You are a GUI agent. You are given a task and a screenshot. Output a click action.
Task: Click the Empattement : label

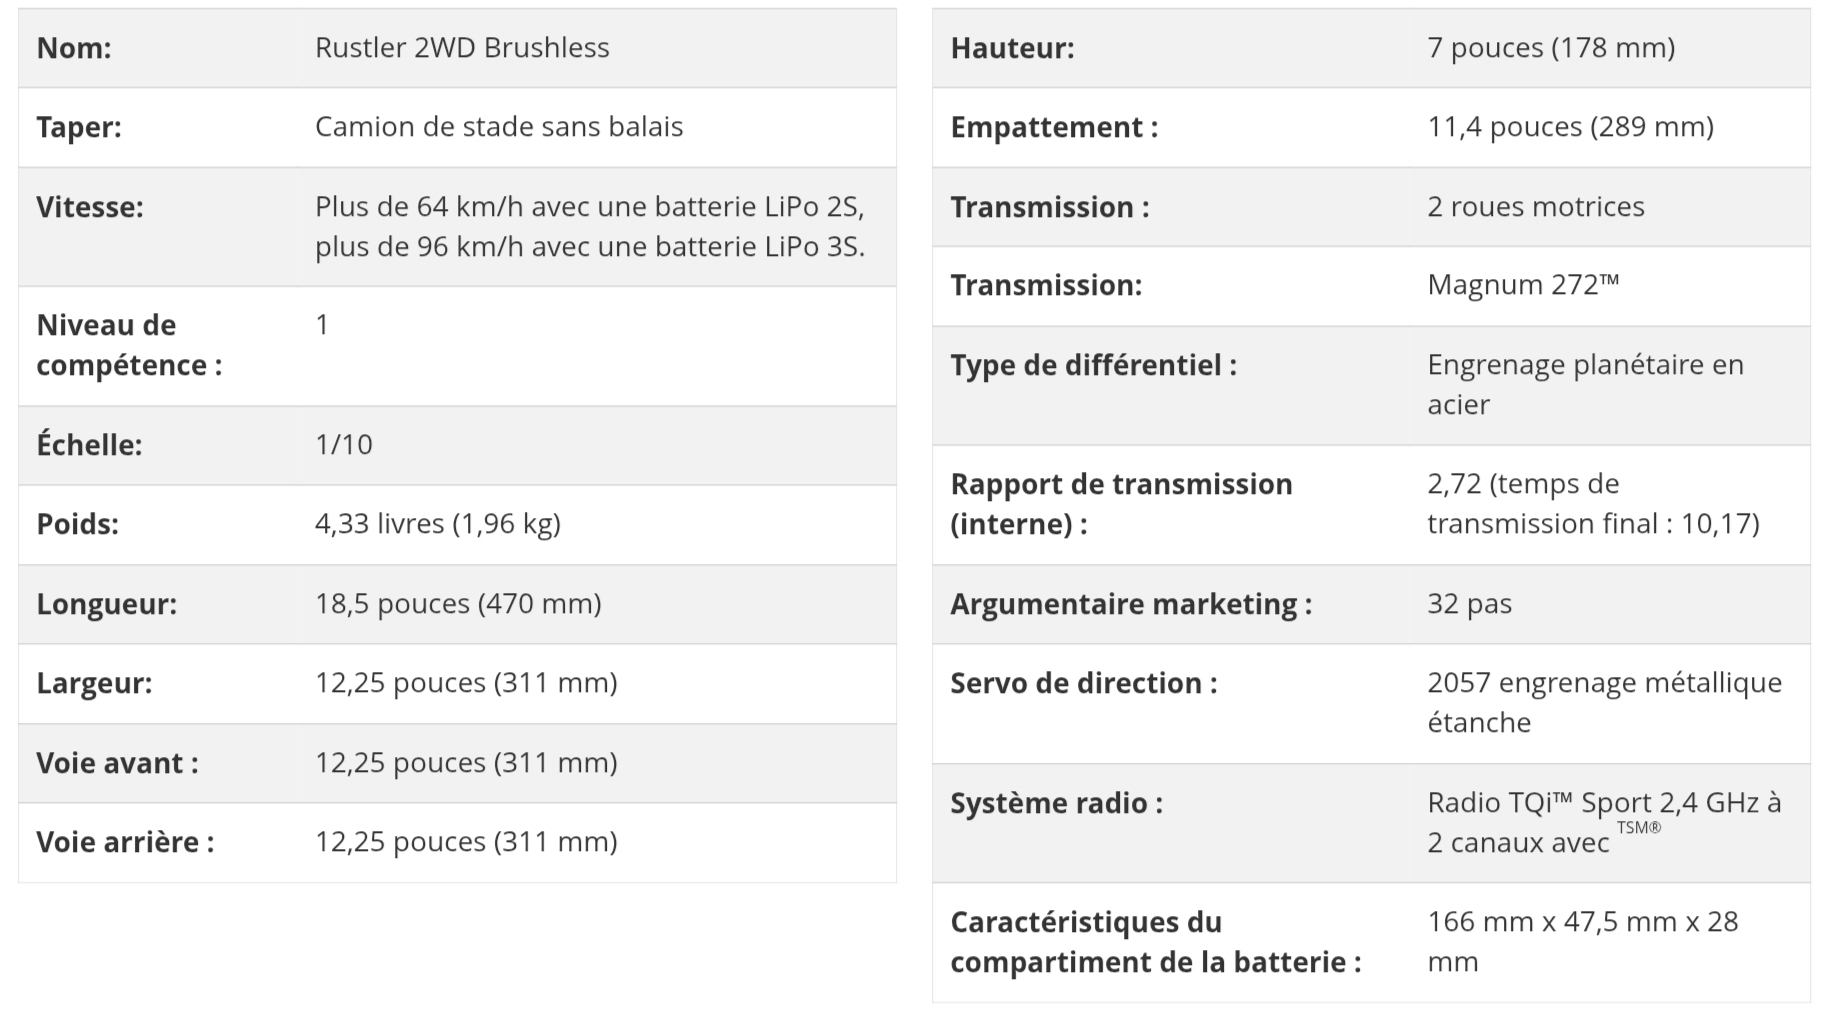(1054, 127)
